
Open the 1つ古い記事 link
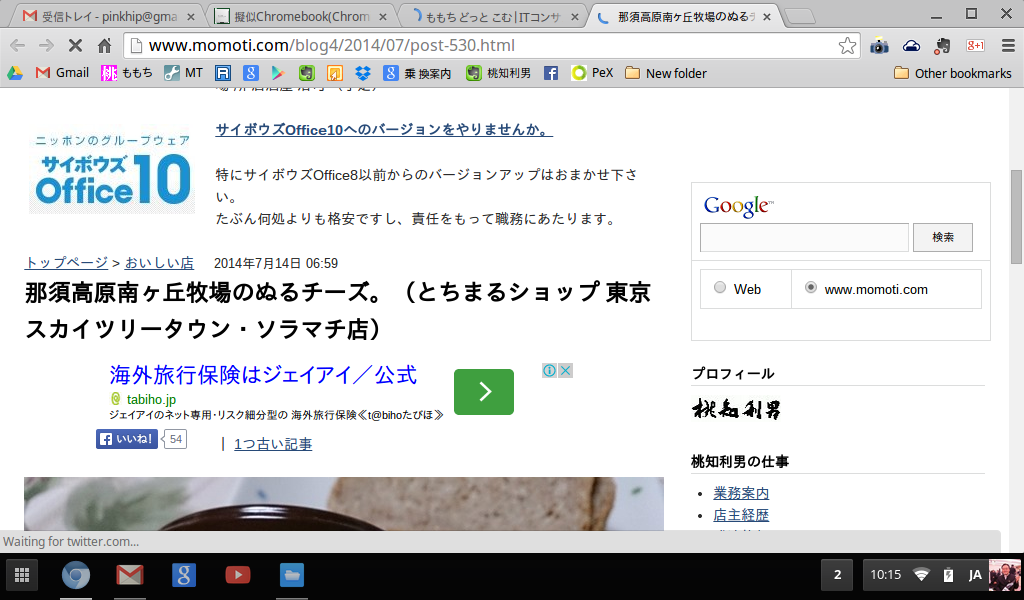pyautogui.click(x=273, y=444)
